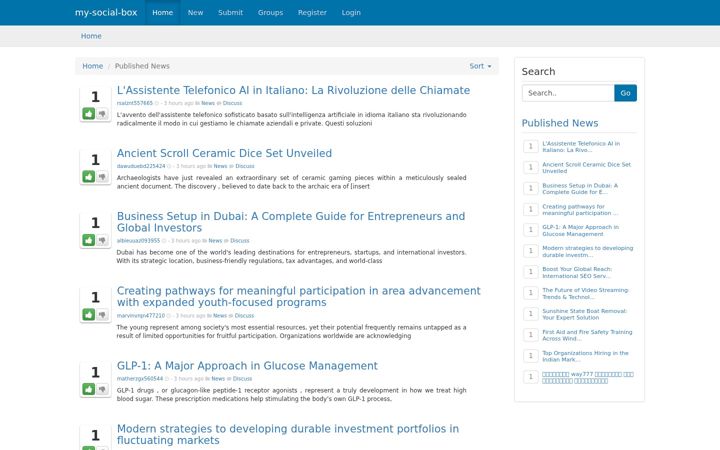720x450 pixels.
Task: Click Discuss under the GLP-1 post
Action: pos(242,379)
